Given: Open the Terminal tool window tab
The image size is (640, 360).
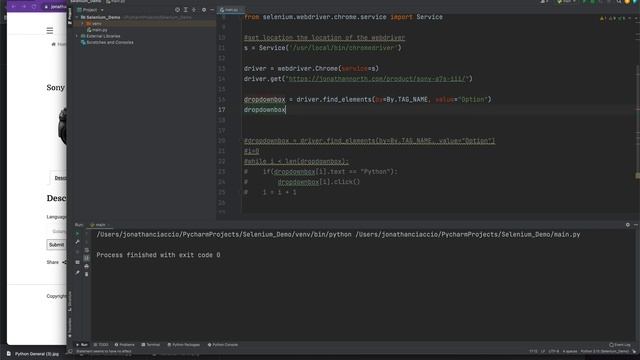Looking at the screenshot, I should click(151, 345).
